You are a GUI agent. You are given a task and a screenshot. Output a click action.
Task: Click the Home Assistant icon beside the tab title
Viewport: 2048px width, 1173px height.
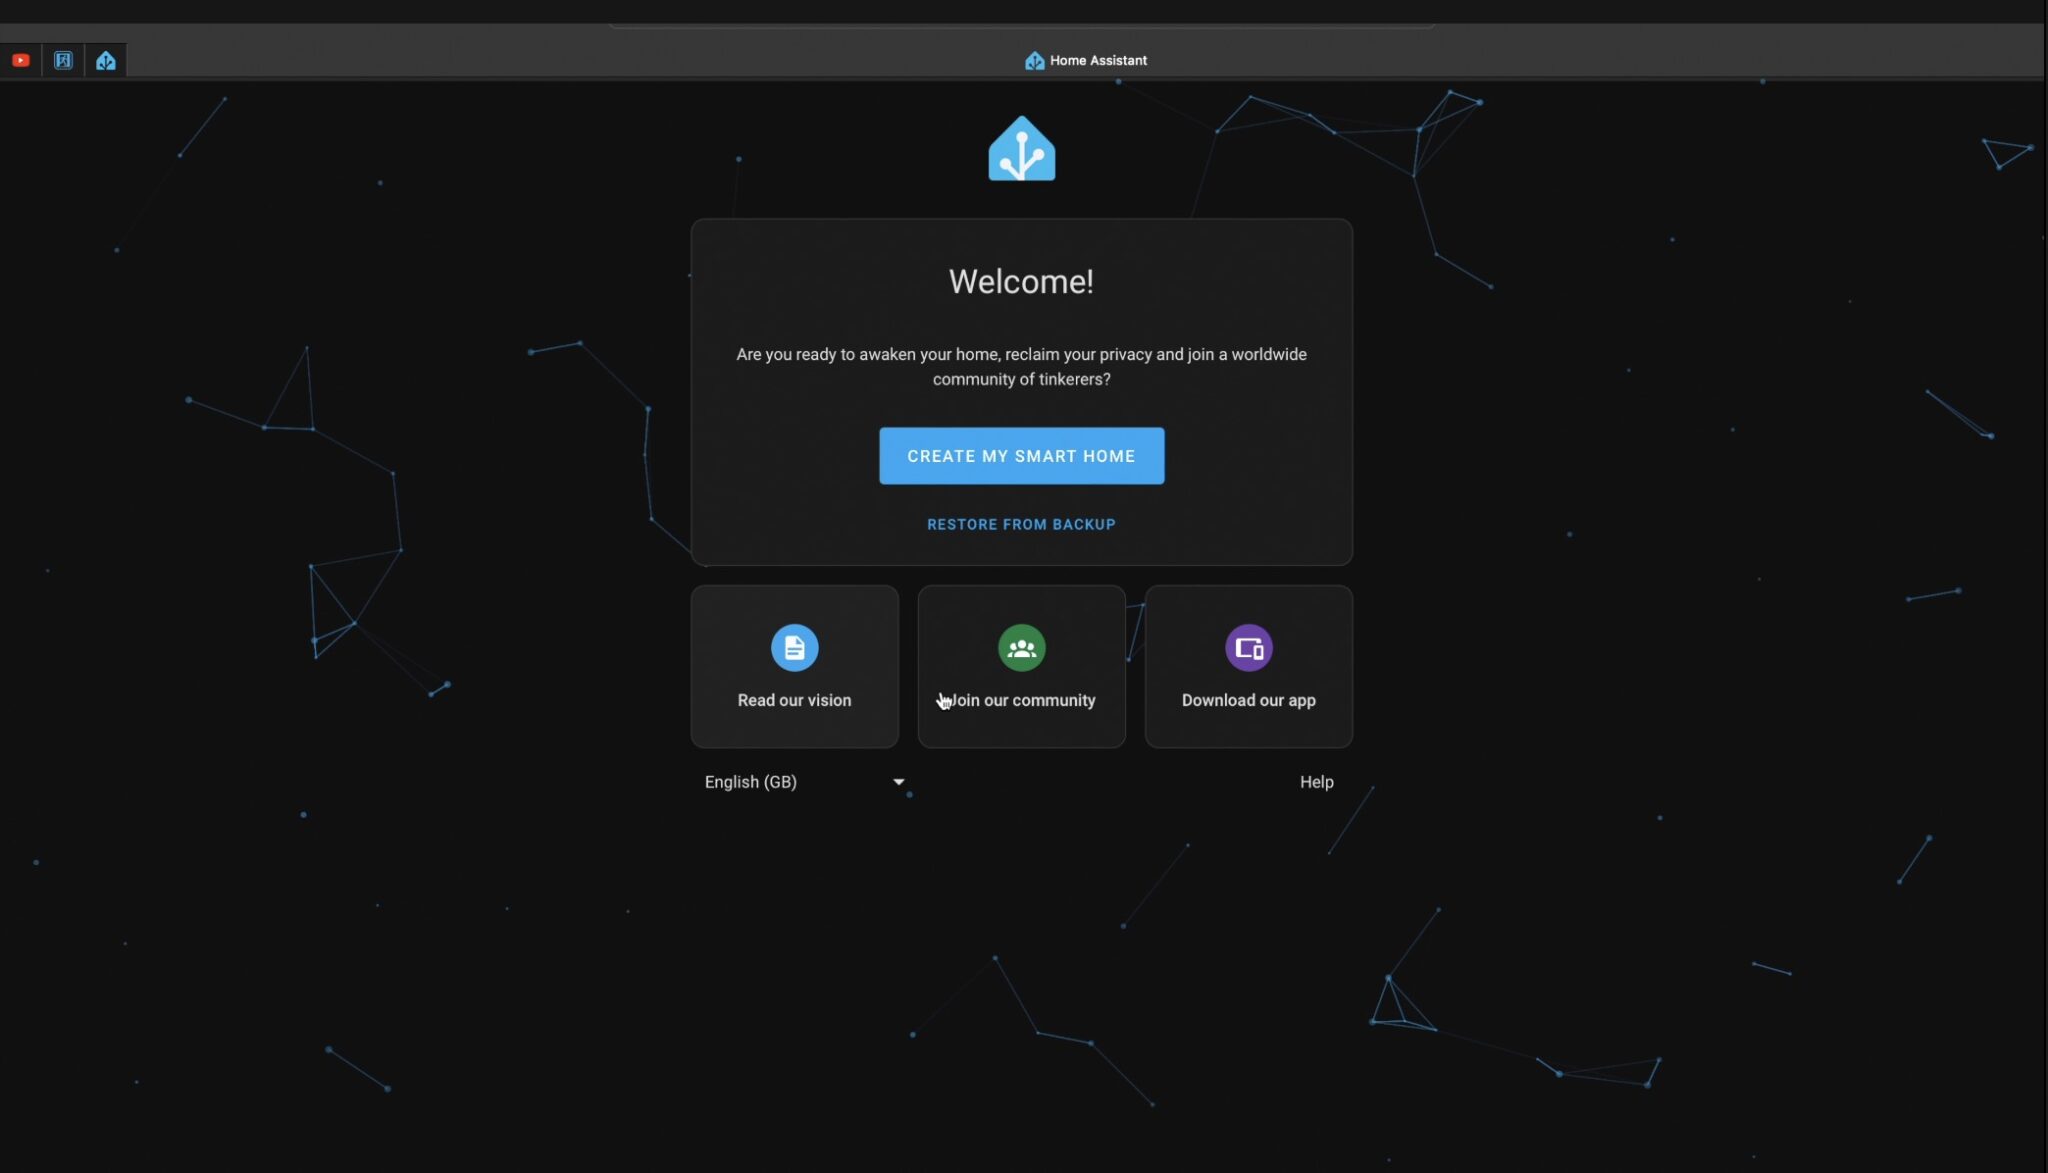[1033, 59]
